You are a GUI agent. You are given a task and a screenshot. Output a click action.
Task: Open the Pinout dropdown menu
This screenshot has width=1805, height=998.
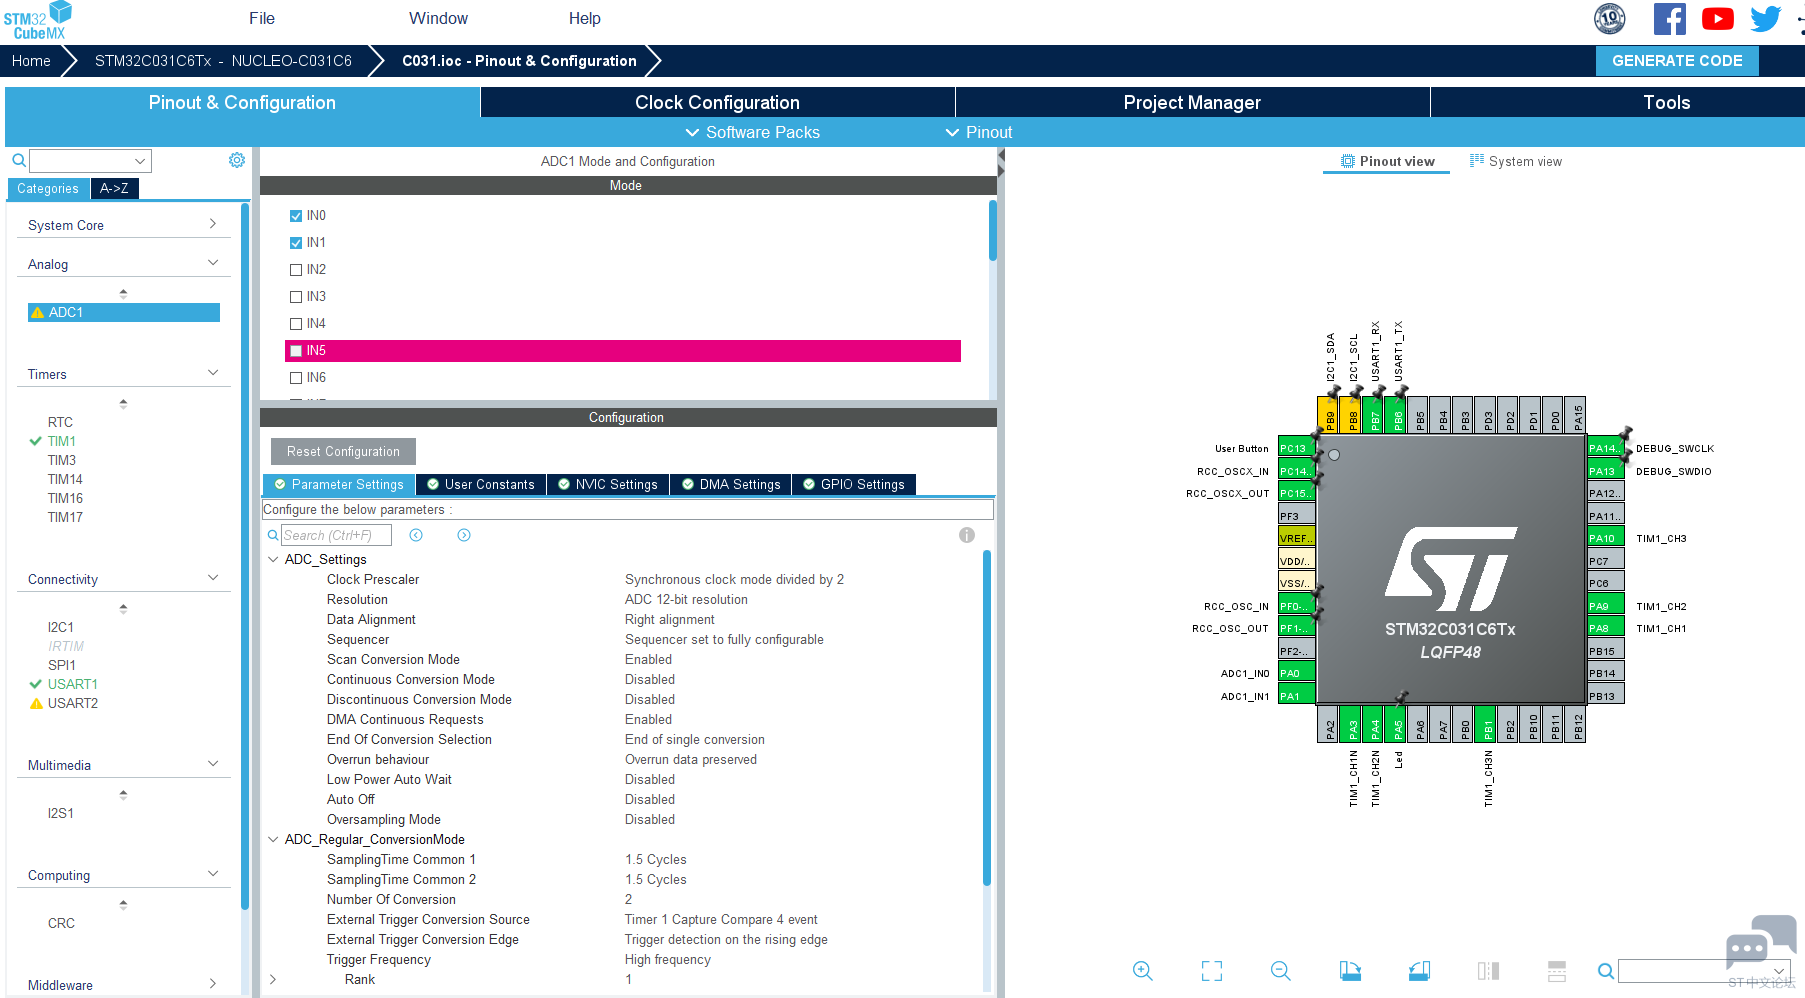(x=979, y=132)
